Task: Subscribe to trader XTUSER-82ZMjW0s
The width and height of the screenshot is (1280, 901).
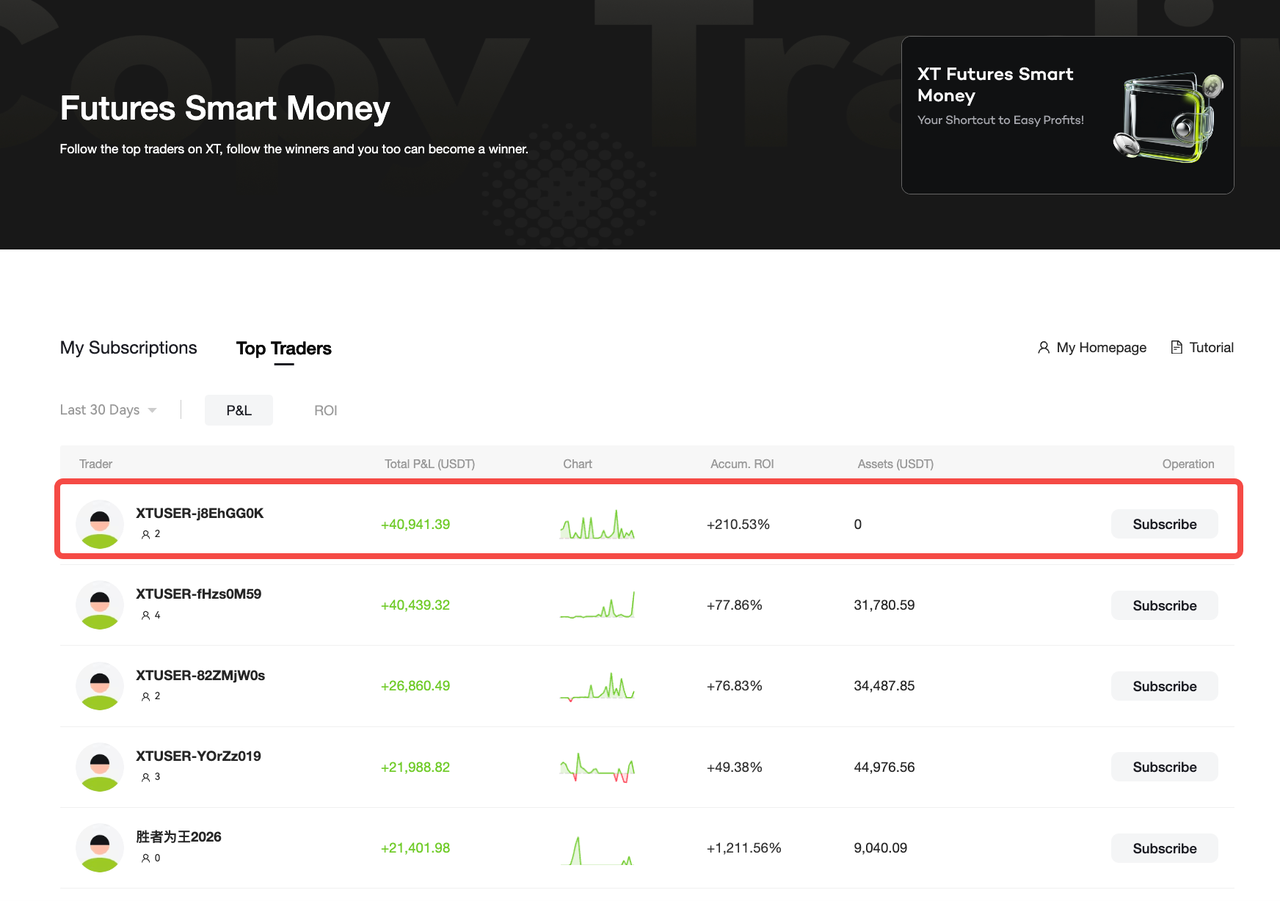Action: coord(1165,686)
